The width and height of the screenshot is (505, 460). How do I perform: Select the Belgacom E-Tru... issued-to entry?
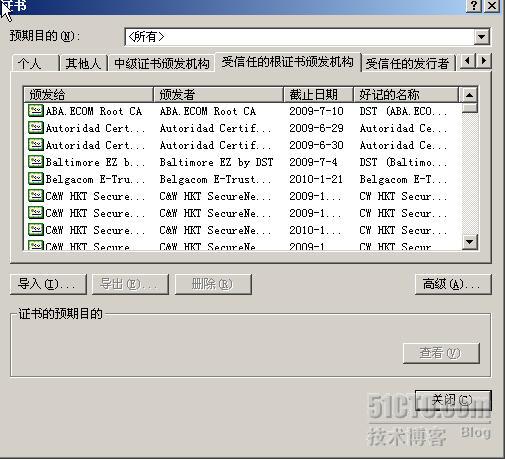95,179
